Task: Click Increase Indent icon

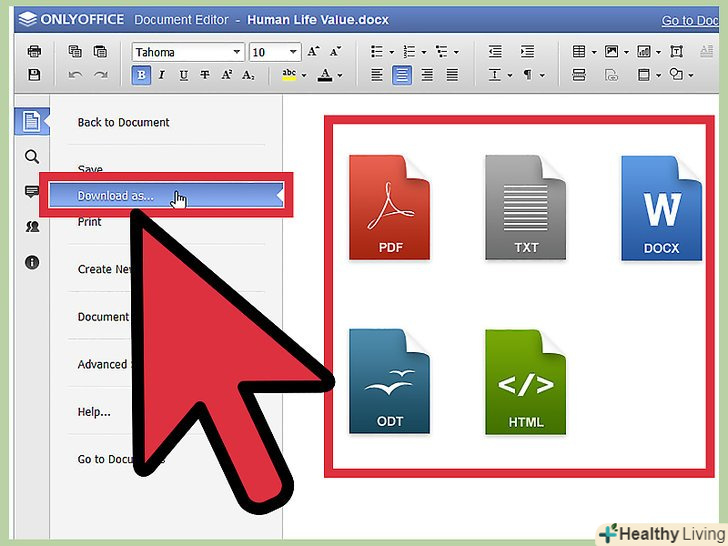Action: pyautogui.click(x=527, y=51)
